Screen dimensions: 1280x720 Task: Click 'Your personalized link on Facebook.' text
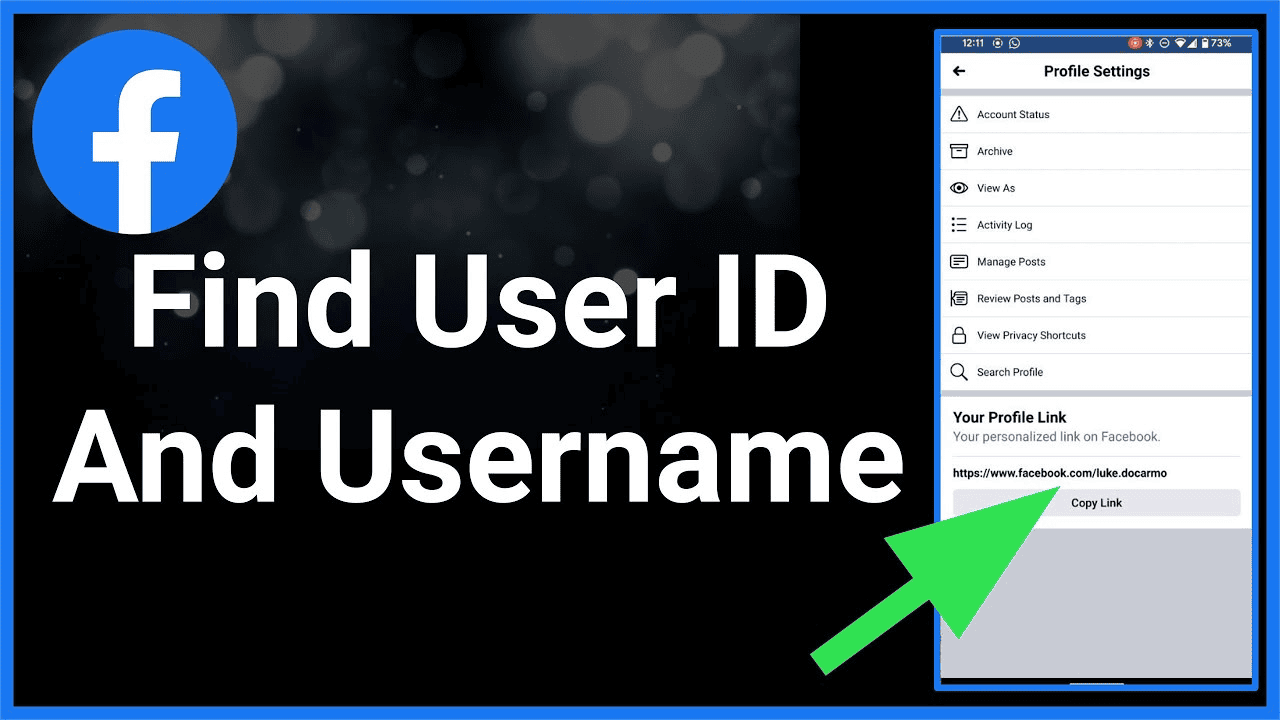click(1057, 437)
